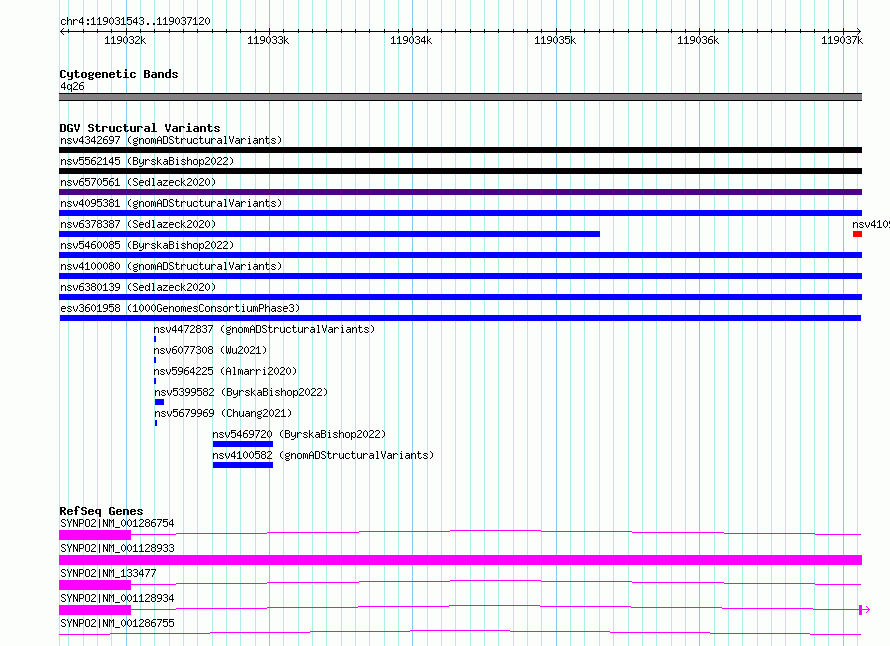The height and width of the screenshot is (646, 890).
Task: Open the nsv5399582 ByrskaBishop2022 label
Action: coord(241,392)
